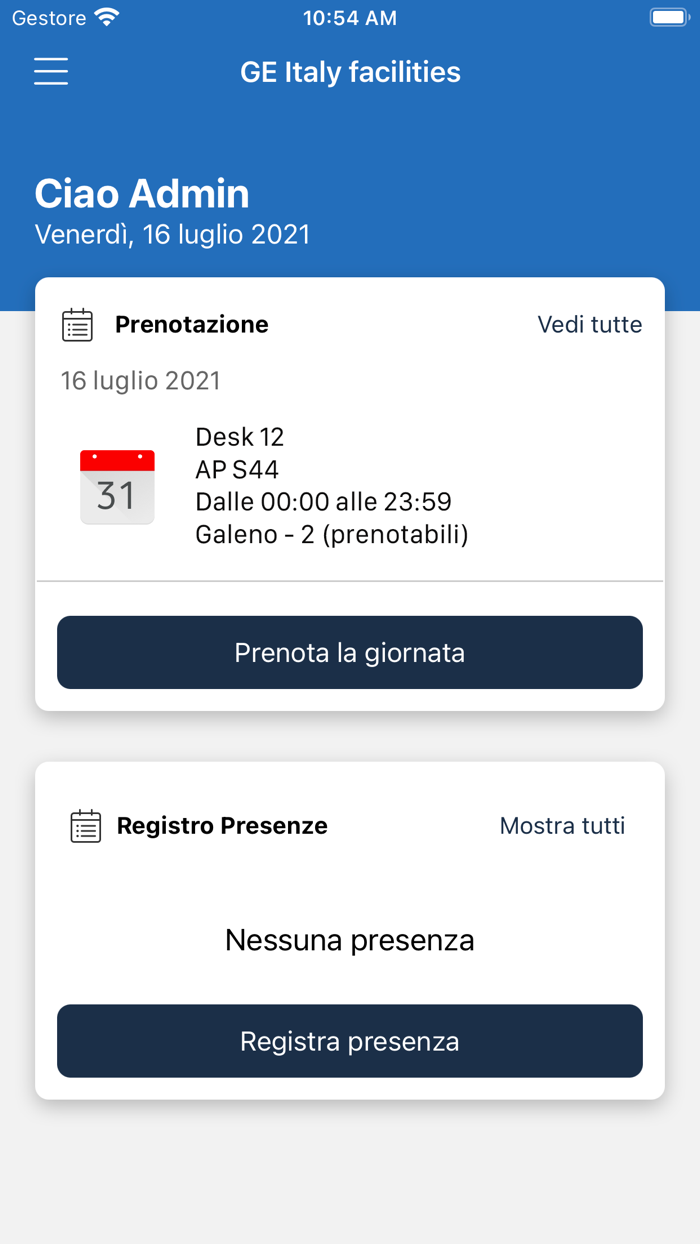Screen dimensions: 700x1244
Task: Click the date 16 luglio 2021 label
Action: (140, 380)
